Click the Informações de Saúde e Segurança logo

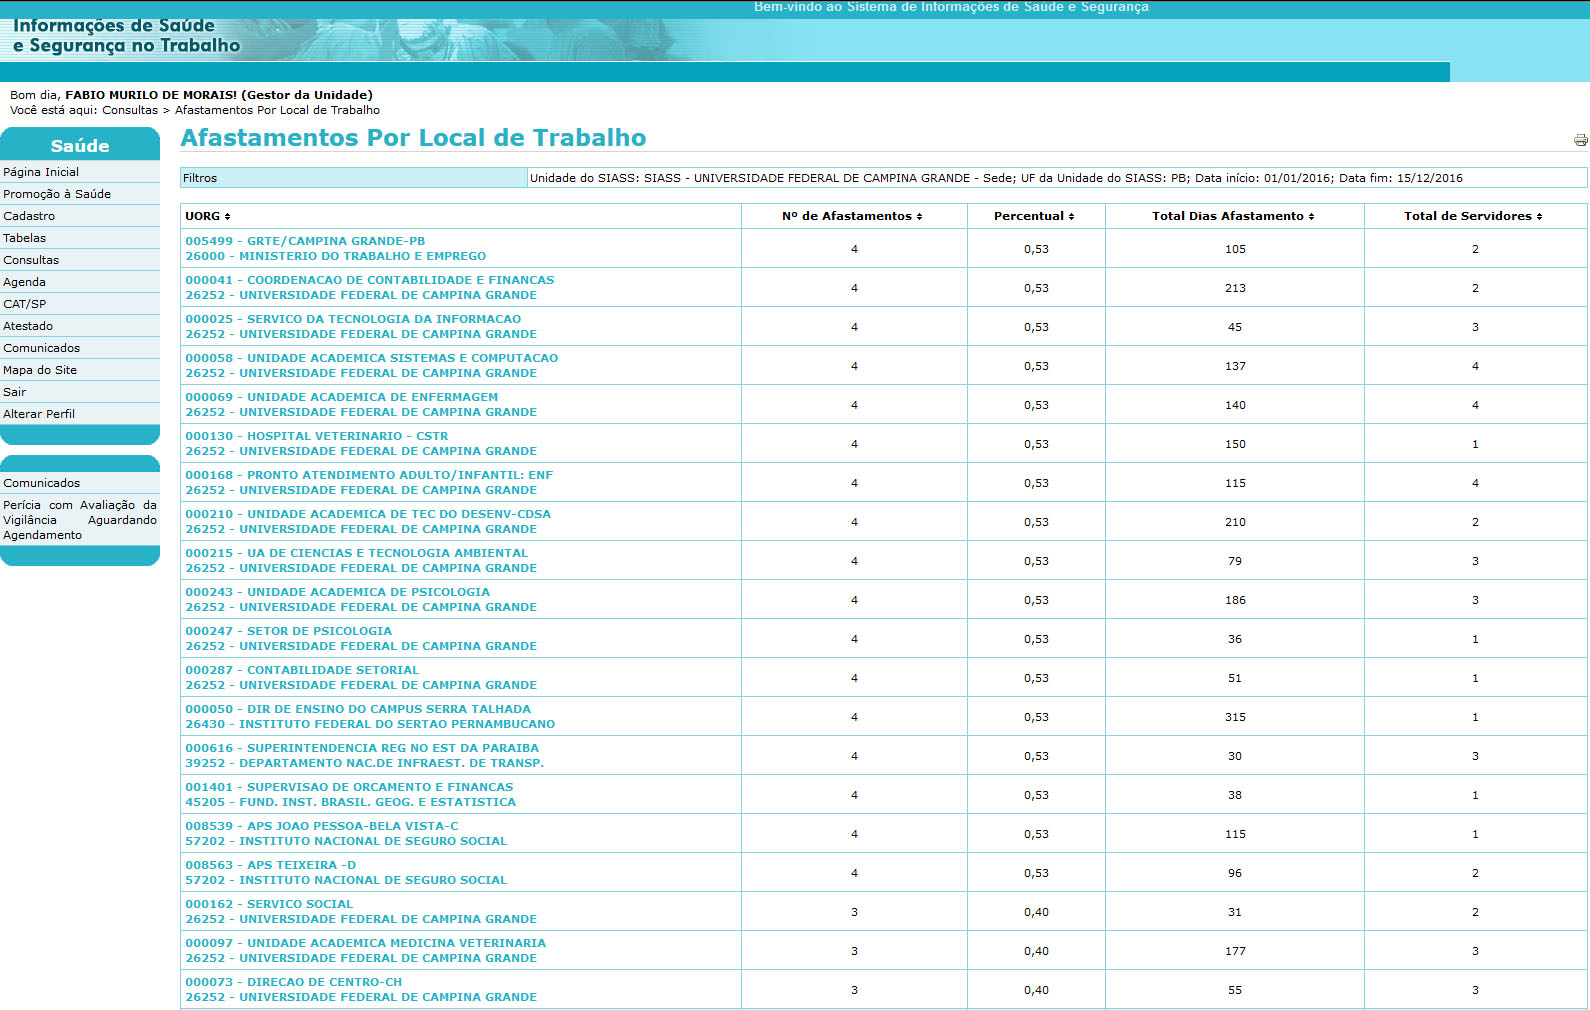coord(127,35)
